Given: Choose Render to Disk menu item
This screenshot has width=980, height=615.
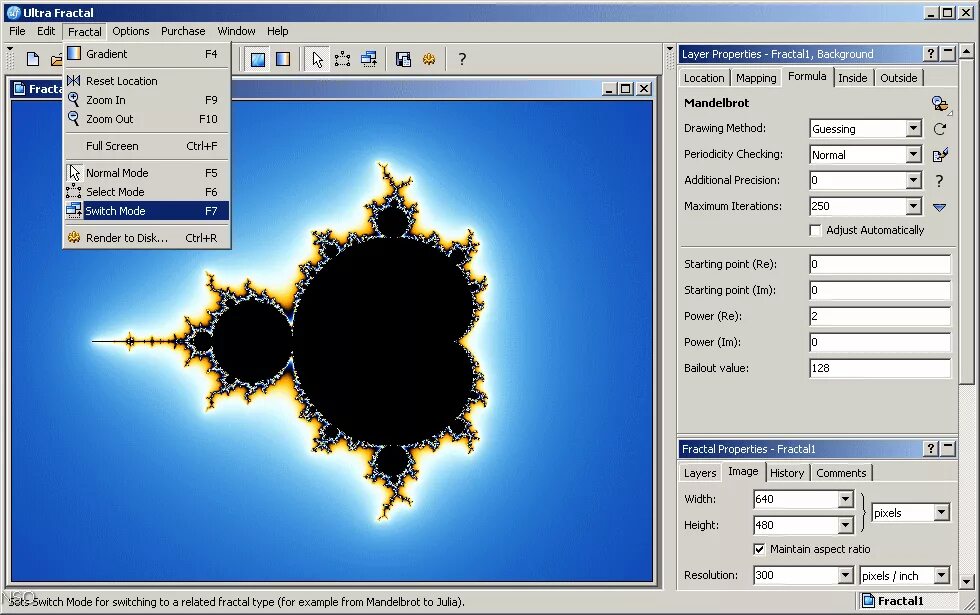Looking at the screenshot, I should [147, 238].
